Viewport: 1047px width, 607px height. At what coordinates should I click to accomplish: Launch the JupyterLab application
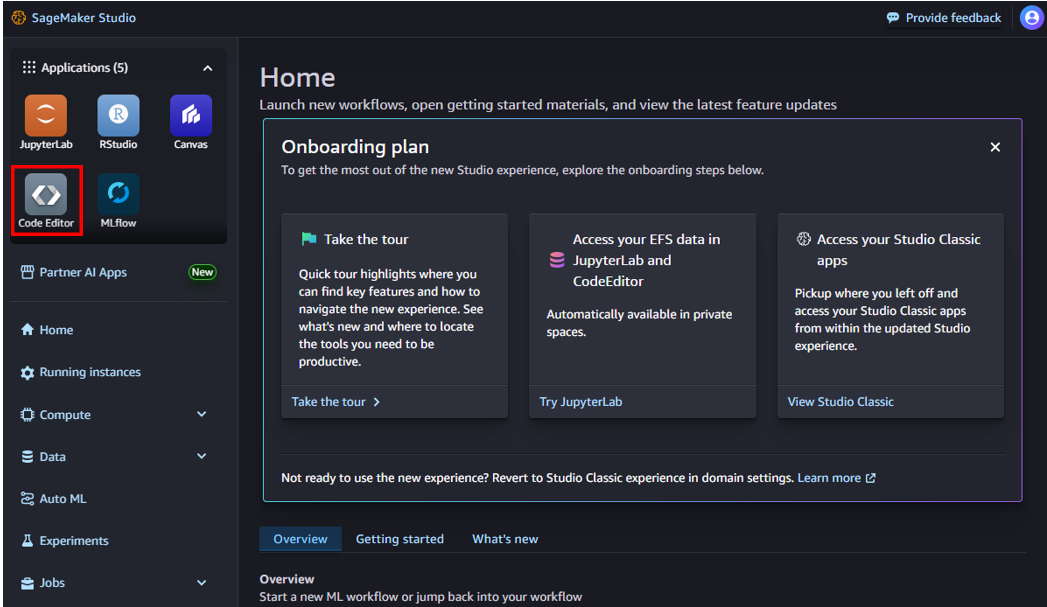click(x=45, y=121)
